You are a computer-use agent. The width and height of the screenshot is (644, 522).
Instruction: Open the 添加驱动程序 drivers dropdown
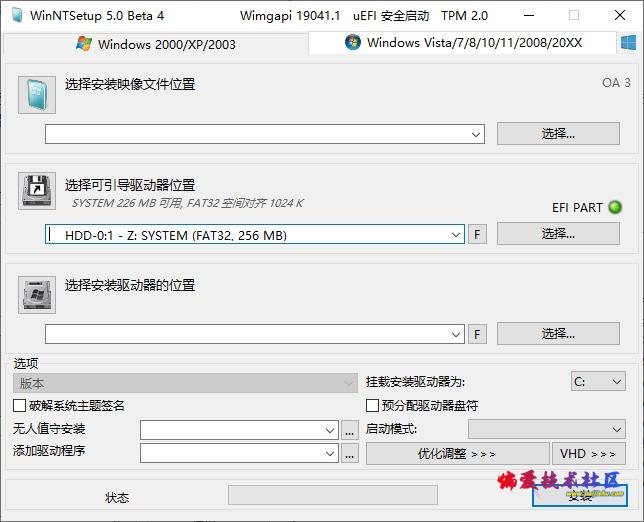tap(329, 453)
